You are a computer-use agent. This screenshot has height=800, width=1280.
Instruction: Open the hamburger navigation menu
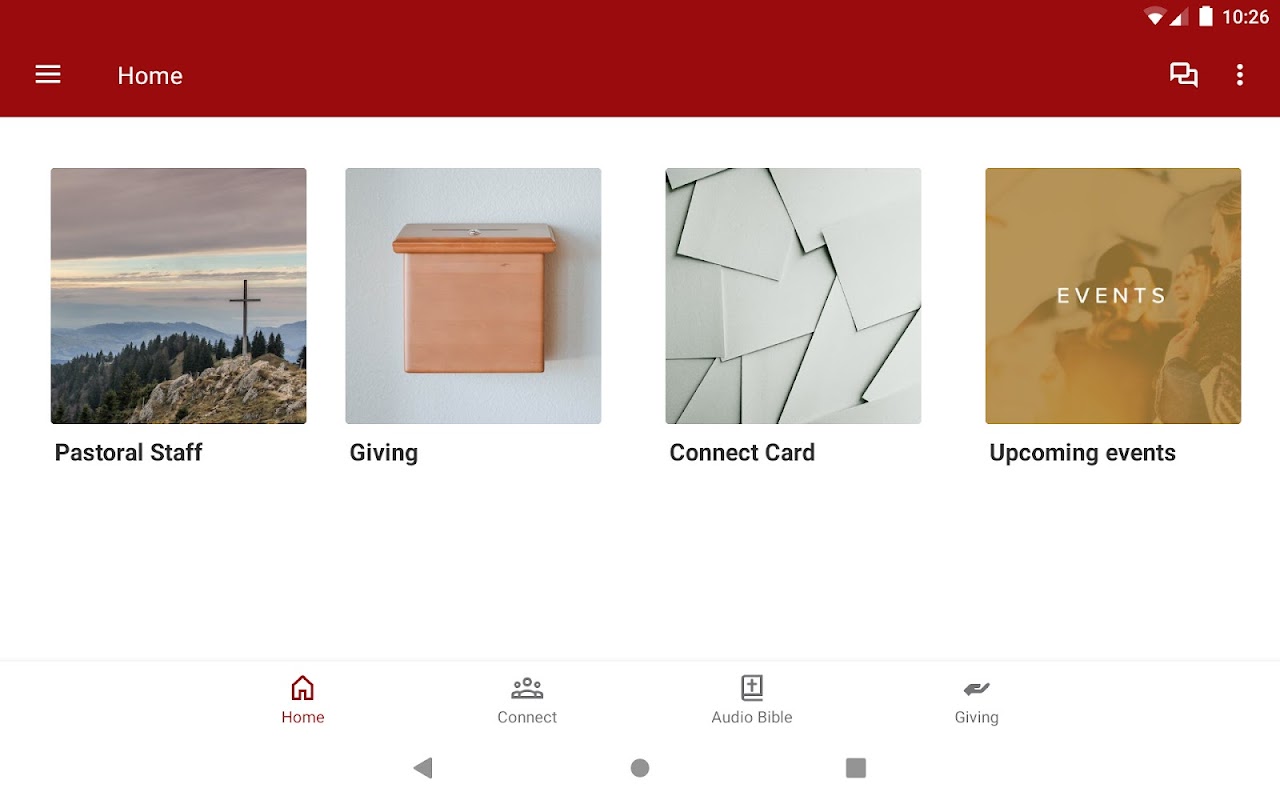pyautogui.click(x=48, y=75)
